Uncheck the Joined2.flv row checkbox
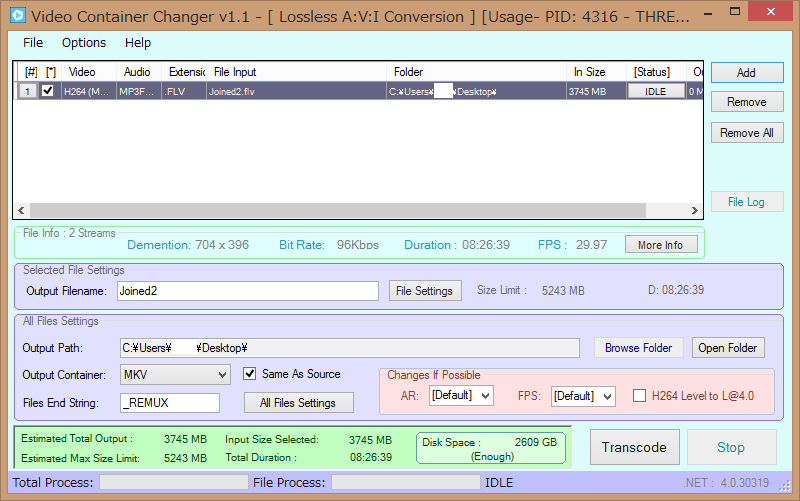This screenshot has height=501, width=800. pos(47,91)
